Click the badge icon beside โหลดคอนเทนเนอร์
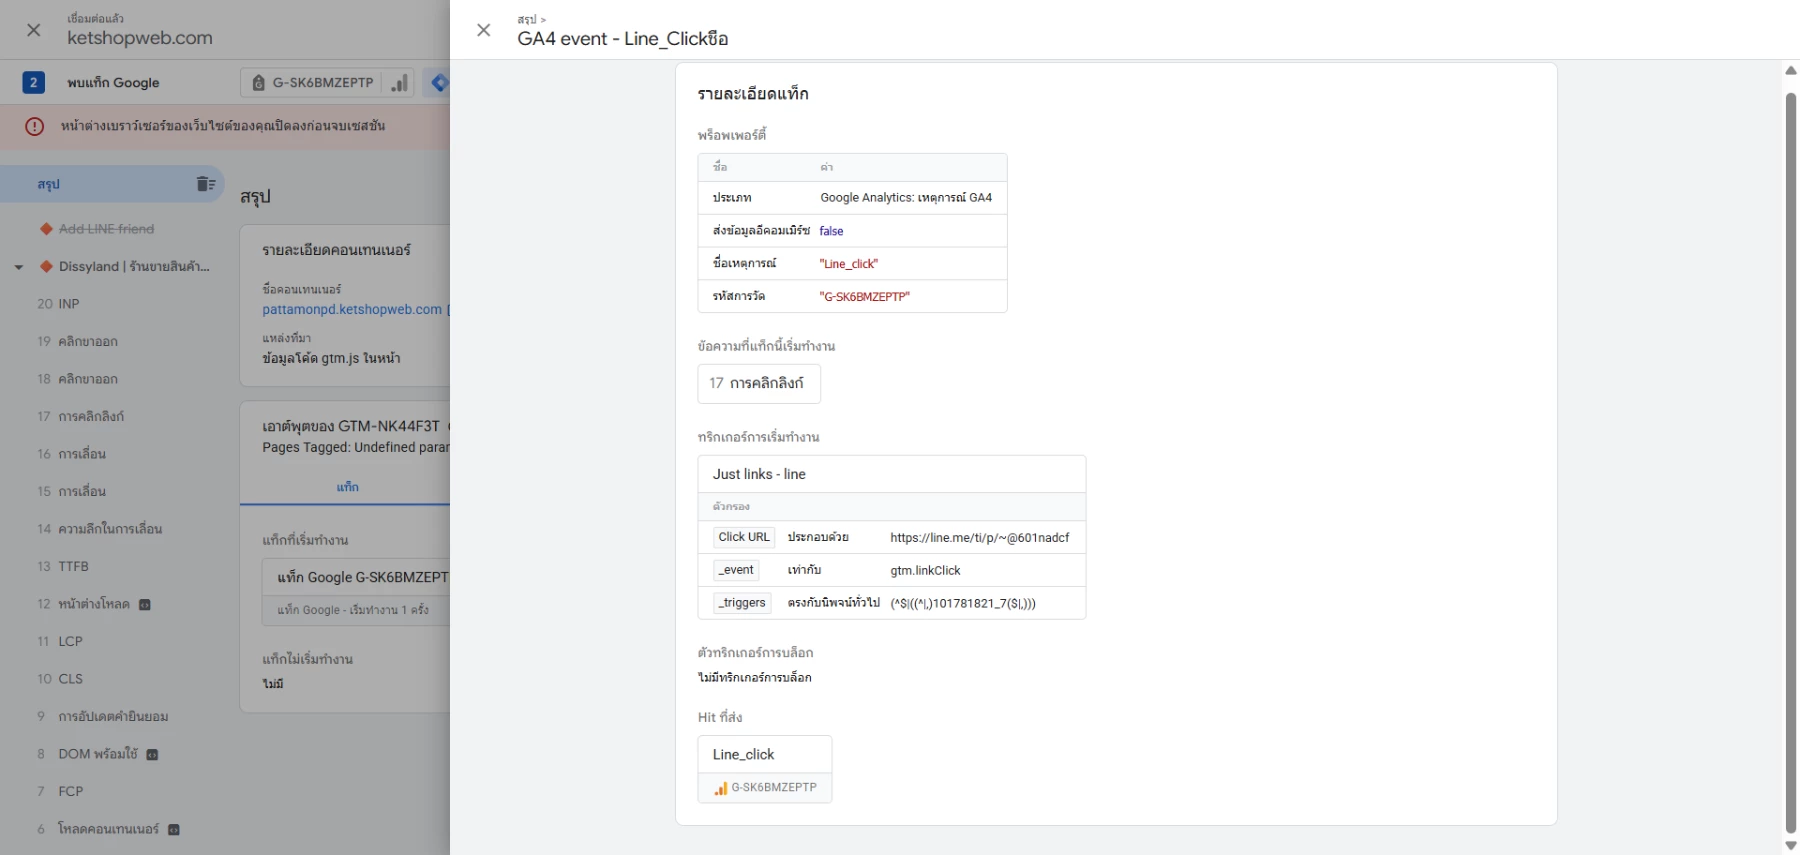This screenshot has width=1800, height=855. coord(174,830)
